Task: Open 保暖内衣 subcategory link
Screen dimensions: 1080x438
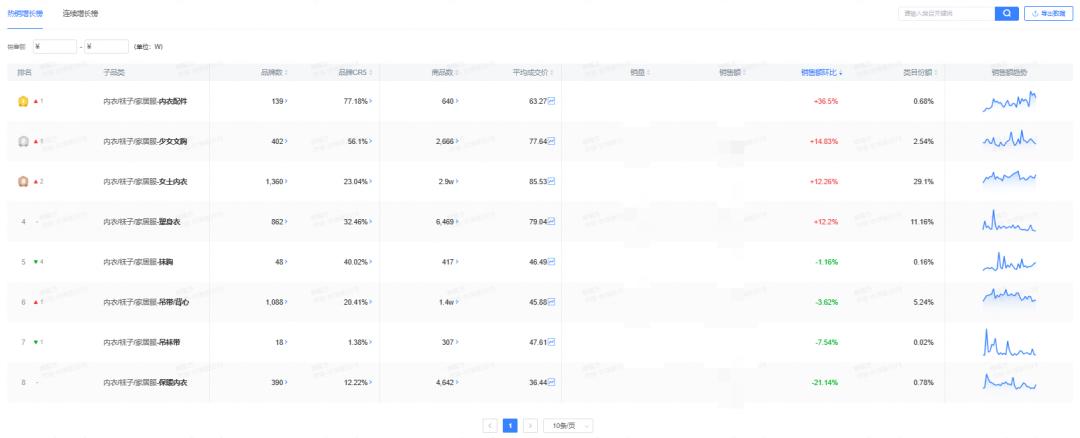Action: [x=173, y=382]
